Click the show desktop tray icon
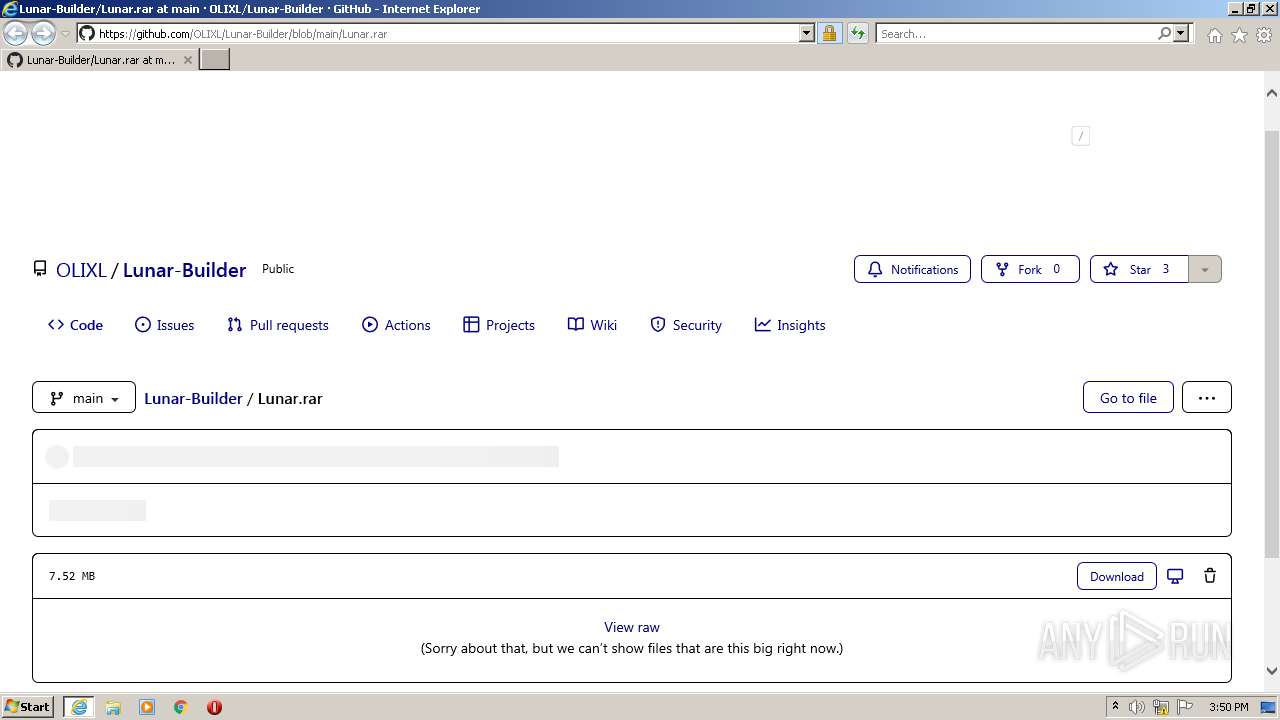Image resolution: width=1280 pixels, height=720 pixels. point(1269,707)
